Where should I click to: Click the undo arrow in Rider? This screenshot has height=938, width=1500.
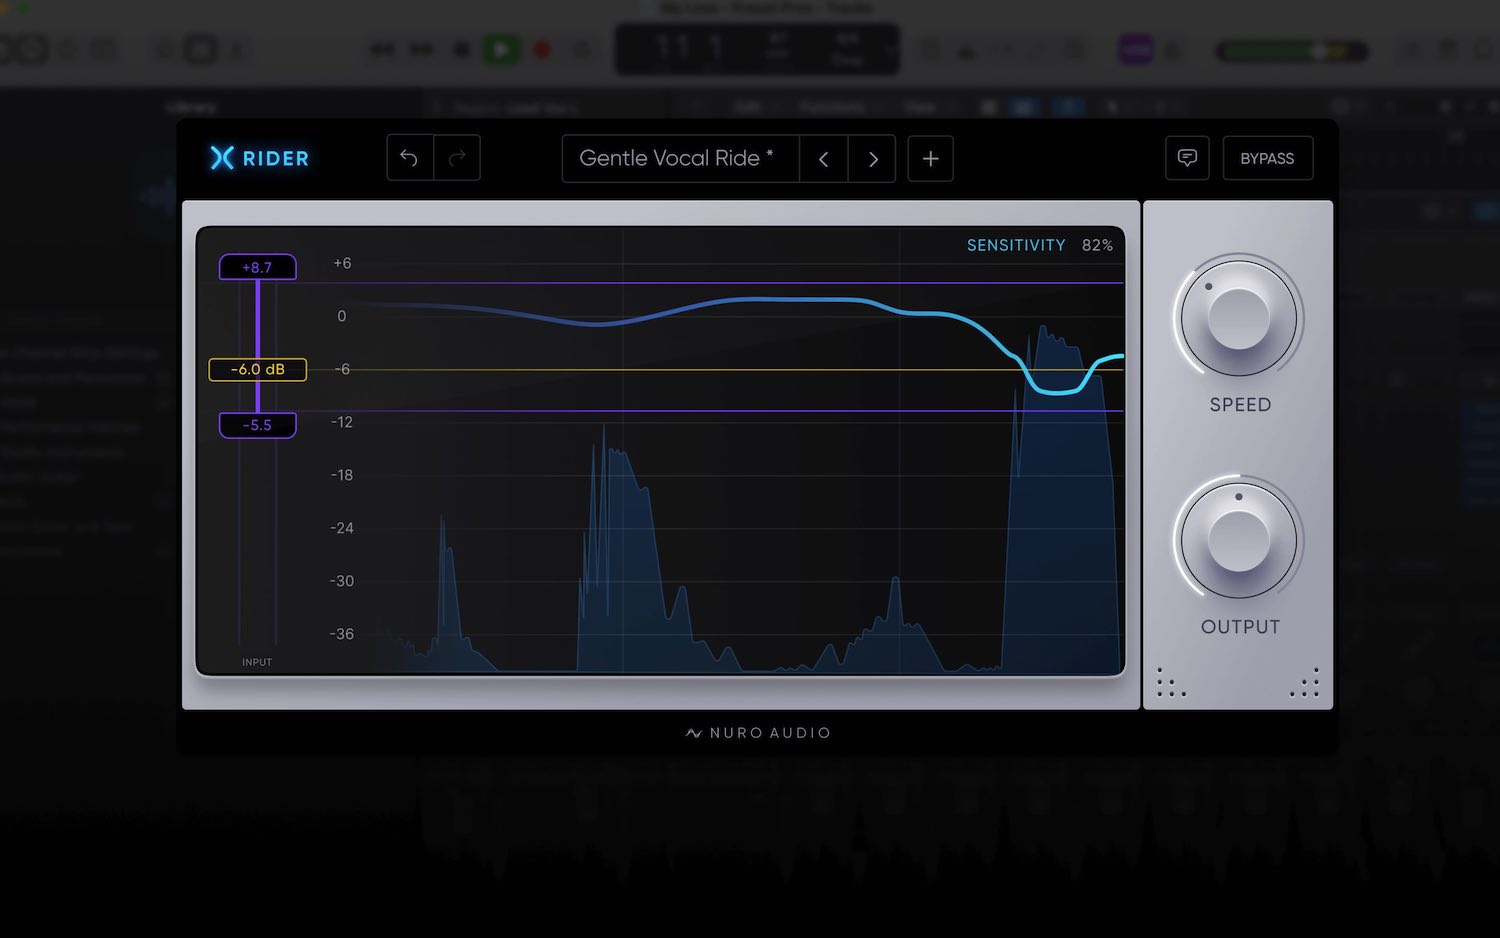tap(410, 158)
